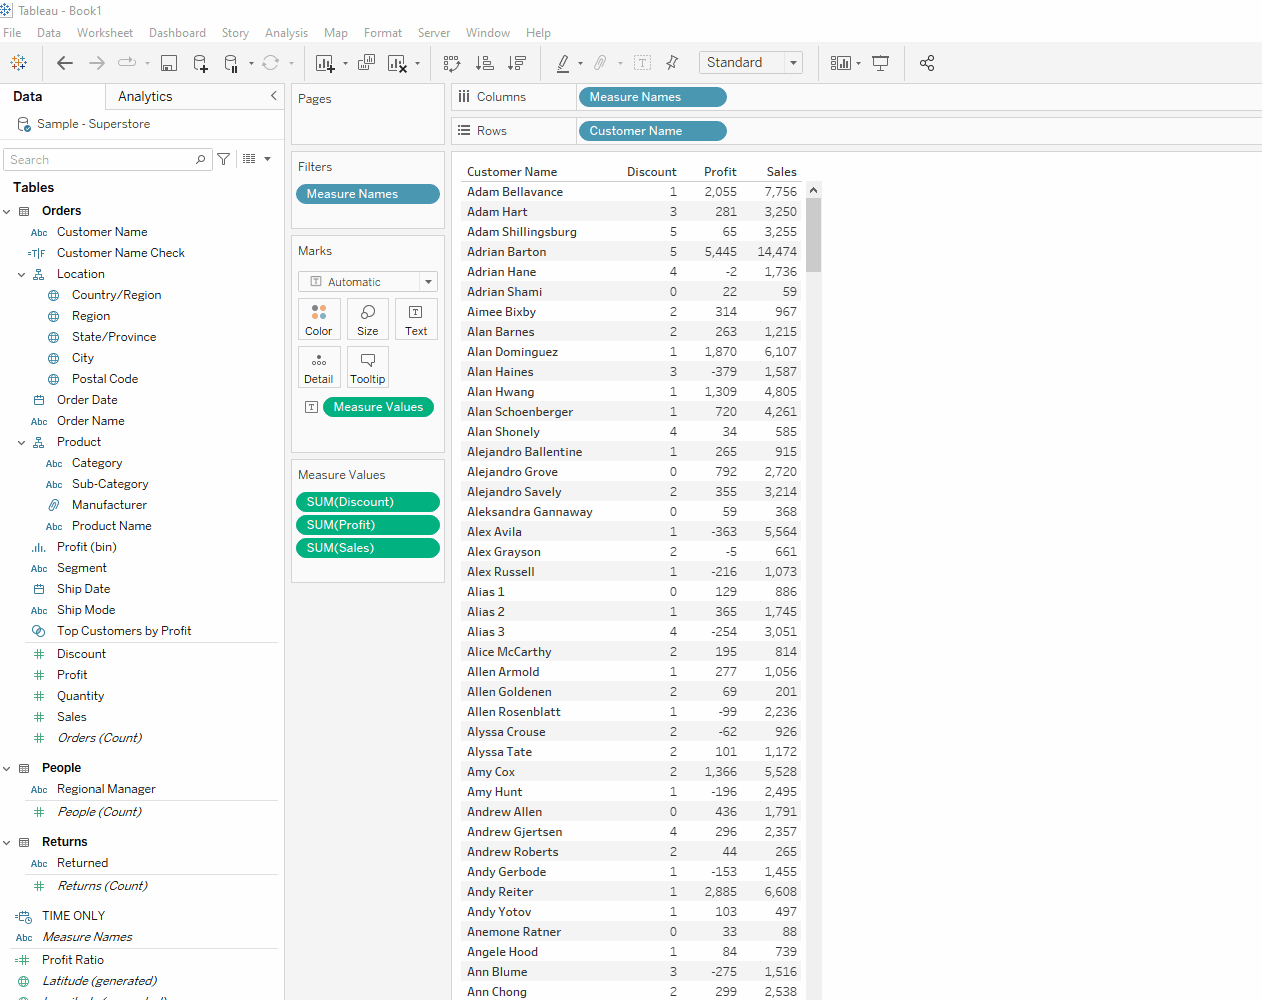Click the Duplicate worksheet icon
This screenshot has height=1000, width=1262.
[x=367, y=63]
